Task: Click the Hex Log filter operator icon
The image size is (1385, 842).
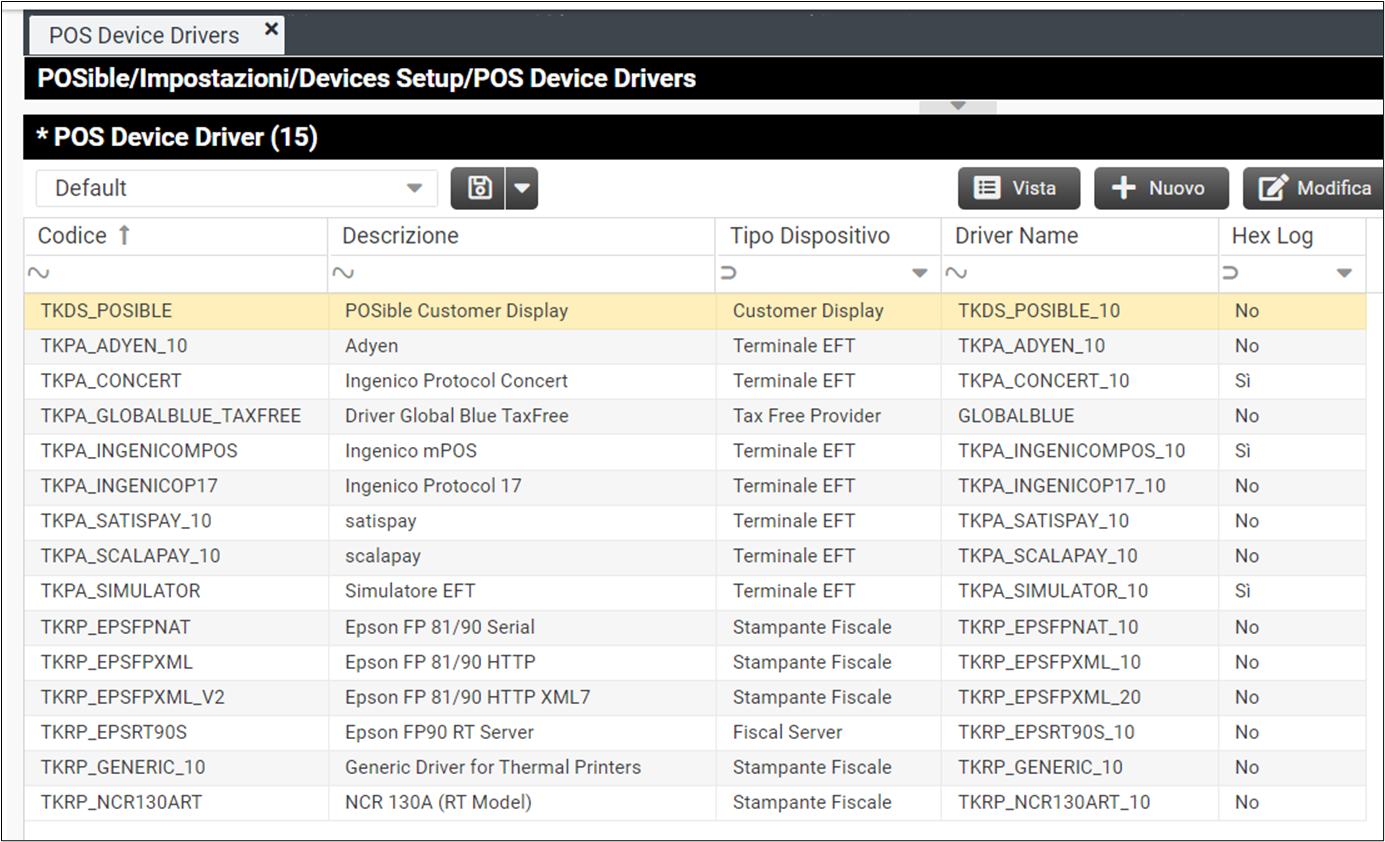Action: coord(1231,273)
